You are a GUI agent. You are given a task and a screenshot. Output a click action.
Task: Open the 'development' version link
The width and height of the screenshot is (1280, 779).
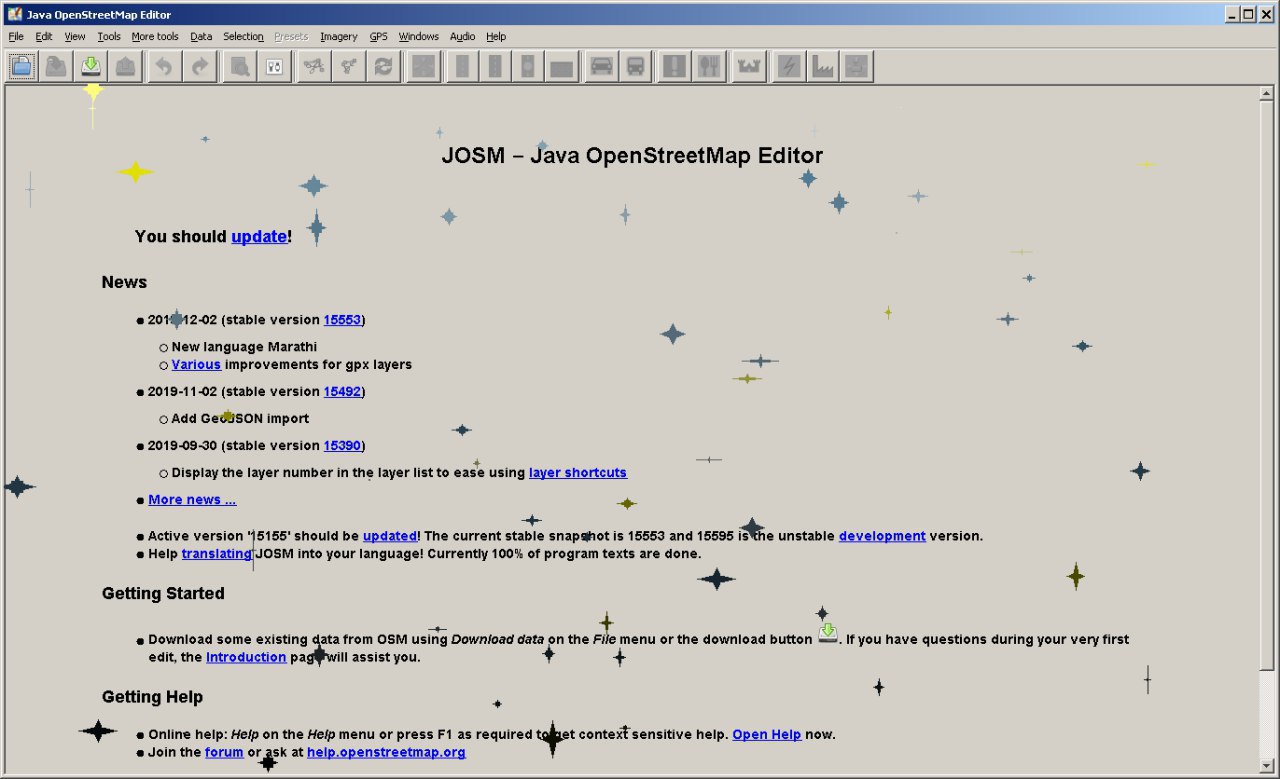[x=882, y=536]
